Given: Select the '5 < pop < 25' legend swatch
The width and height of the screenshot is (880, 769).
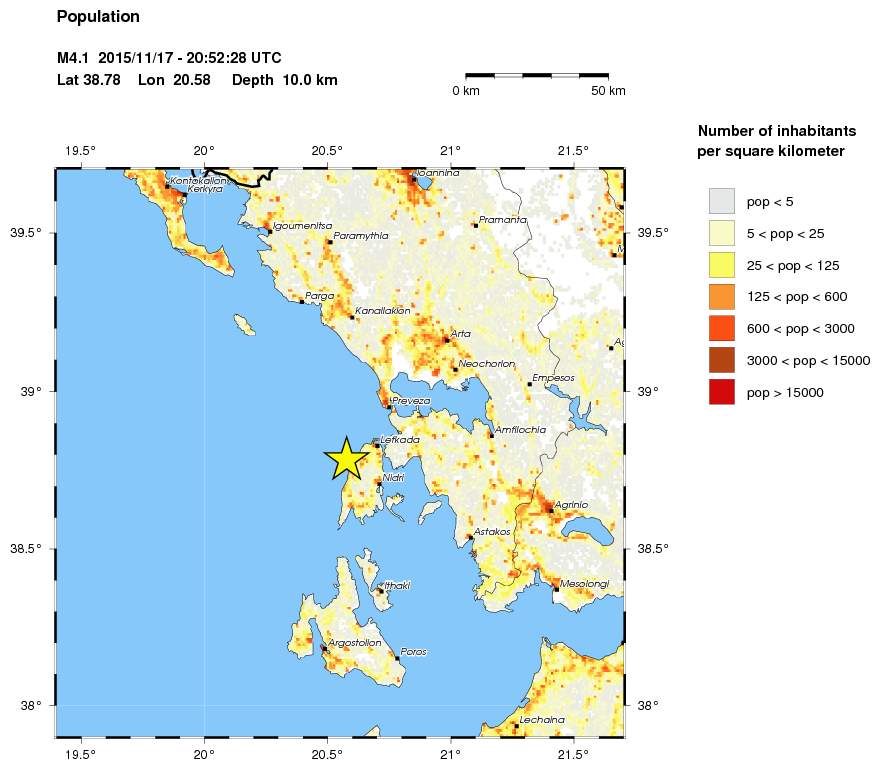Looking at the screenshot, I should [x=721, y=233].
